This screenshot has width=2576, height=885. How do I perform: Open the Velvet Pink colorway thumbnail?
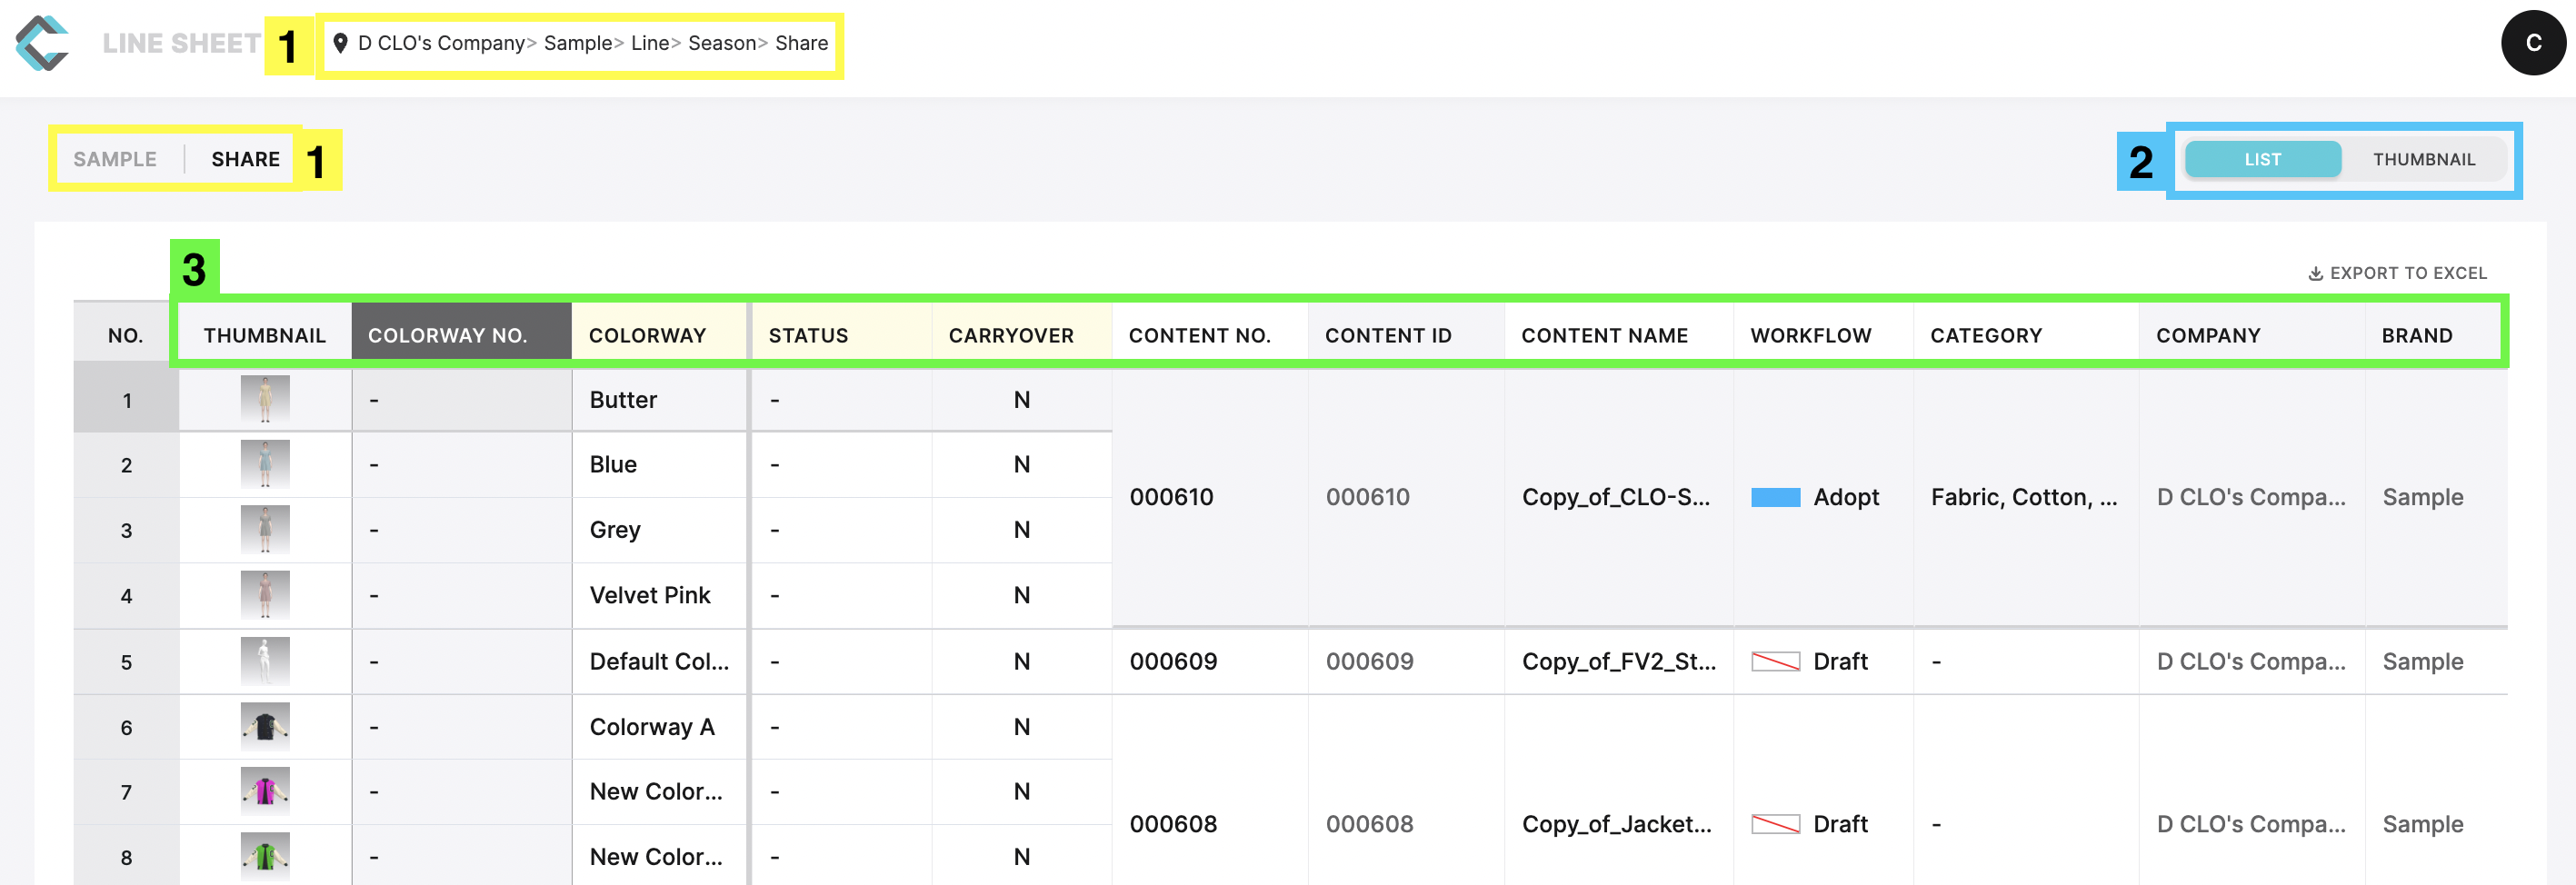[265, 595]
